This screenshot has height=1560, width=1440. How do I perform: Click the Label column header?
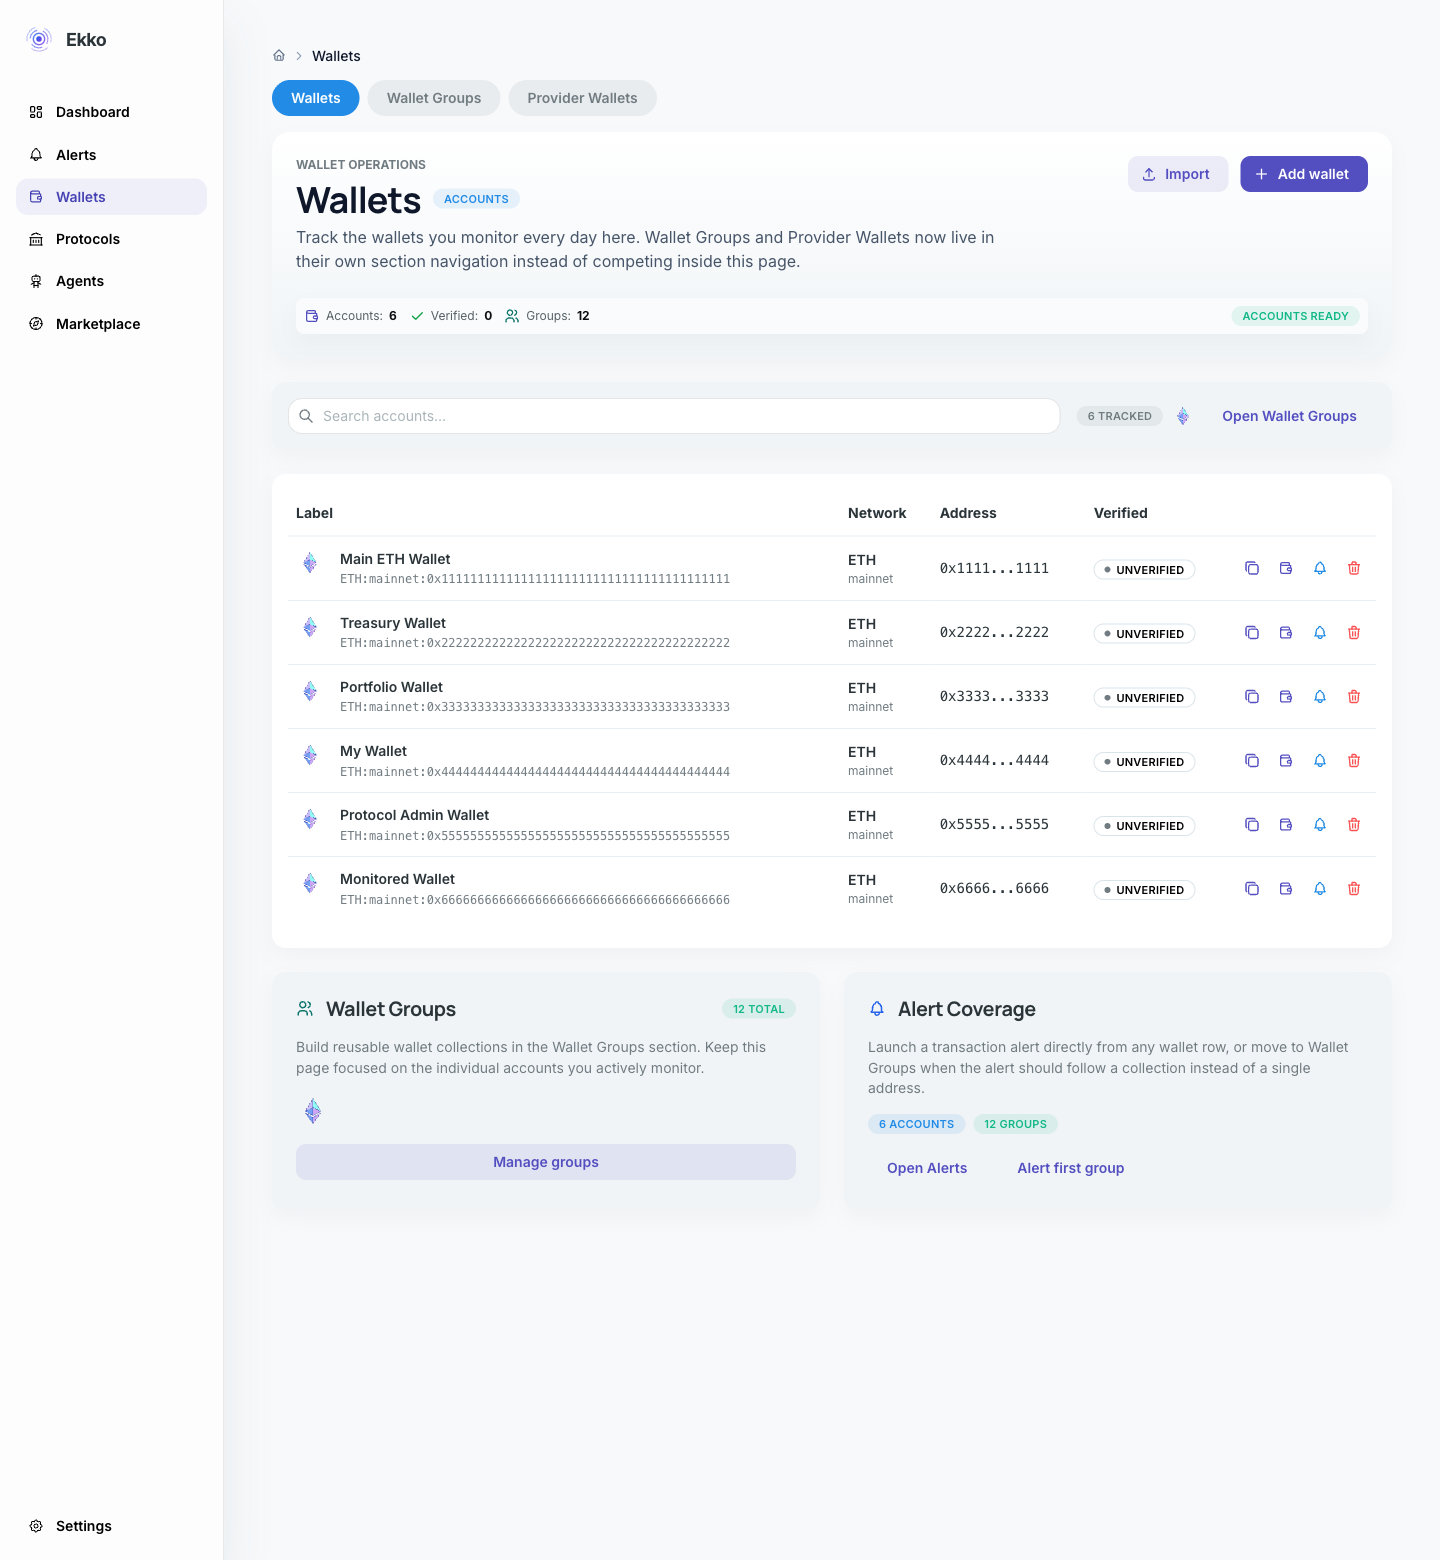click(x=314, y=513)
